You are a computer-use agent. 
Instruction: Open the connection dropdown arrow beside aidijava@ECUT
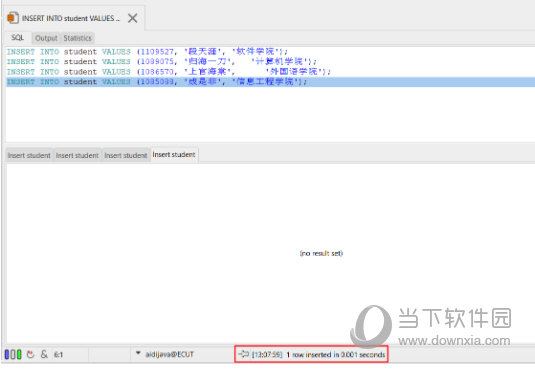pos(138,353)
